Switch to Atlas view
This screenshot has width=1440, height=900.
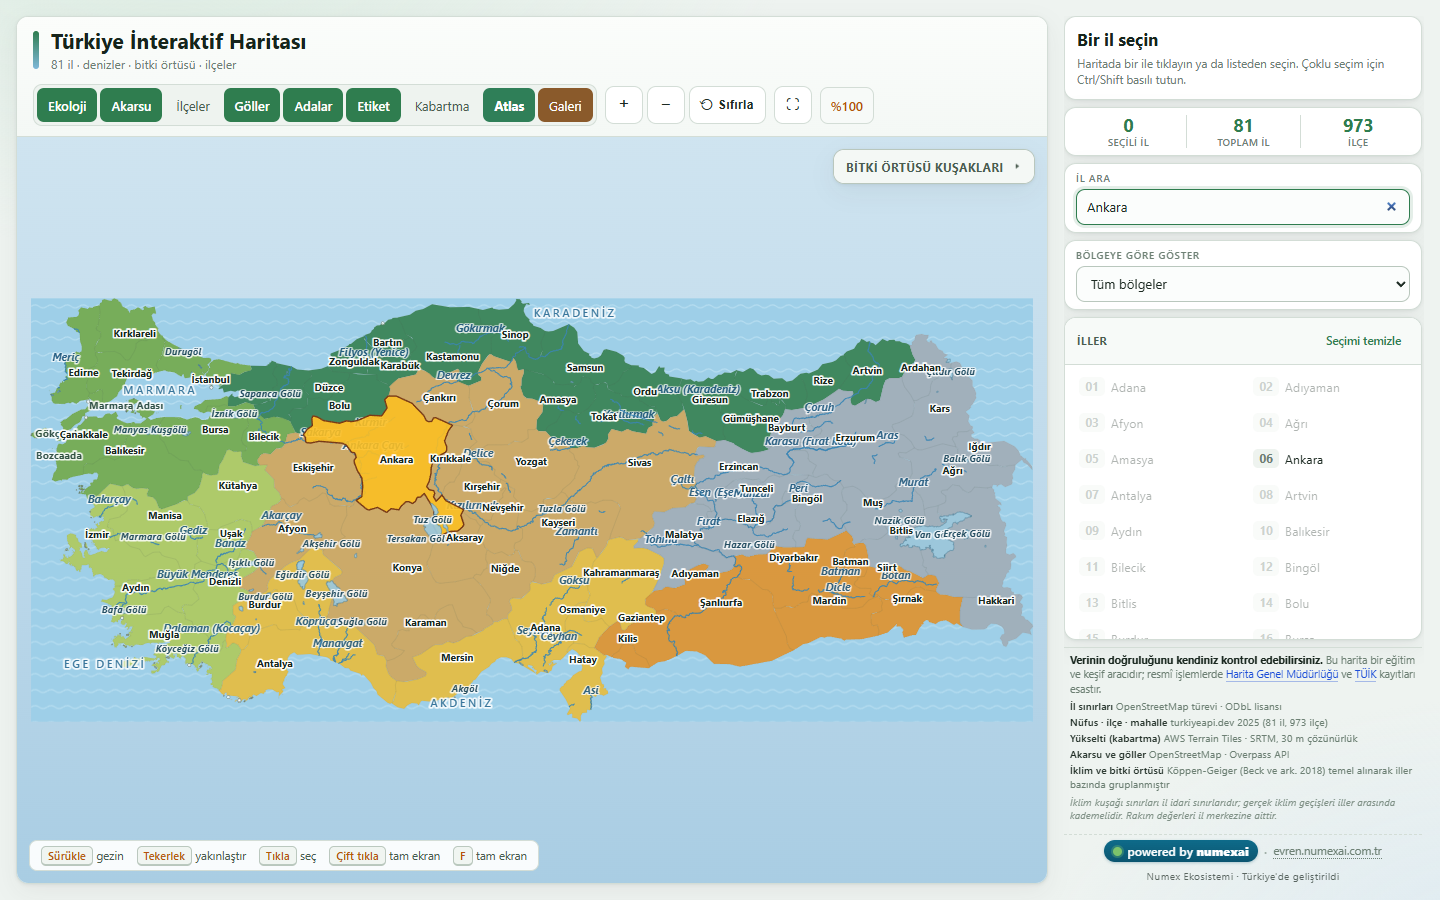(509, 106)
